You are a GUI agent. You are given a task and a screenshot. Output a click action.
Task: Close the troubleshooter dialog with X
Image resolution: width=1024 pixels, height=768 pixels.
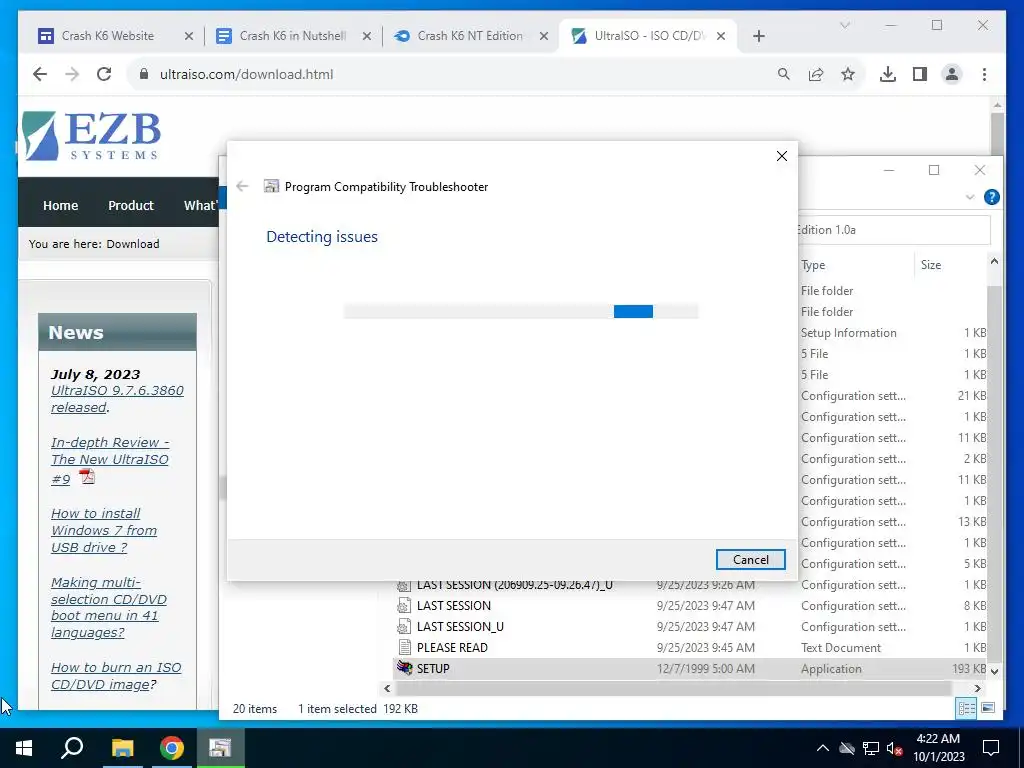[782, 156]
